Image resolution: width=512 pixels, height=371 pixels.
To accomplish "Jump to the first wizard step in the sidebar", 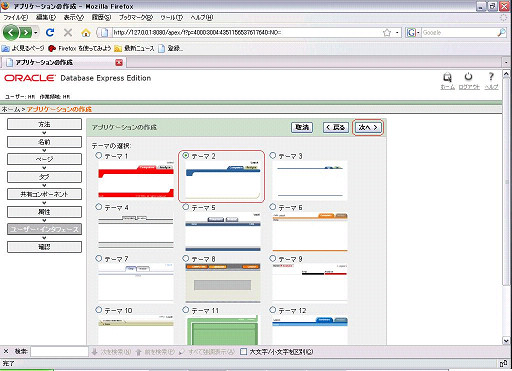I will (44, 124).
